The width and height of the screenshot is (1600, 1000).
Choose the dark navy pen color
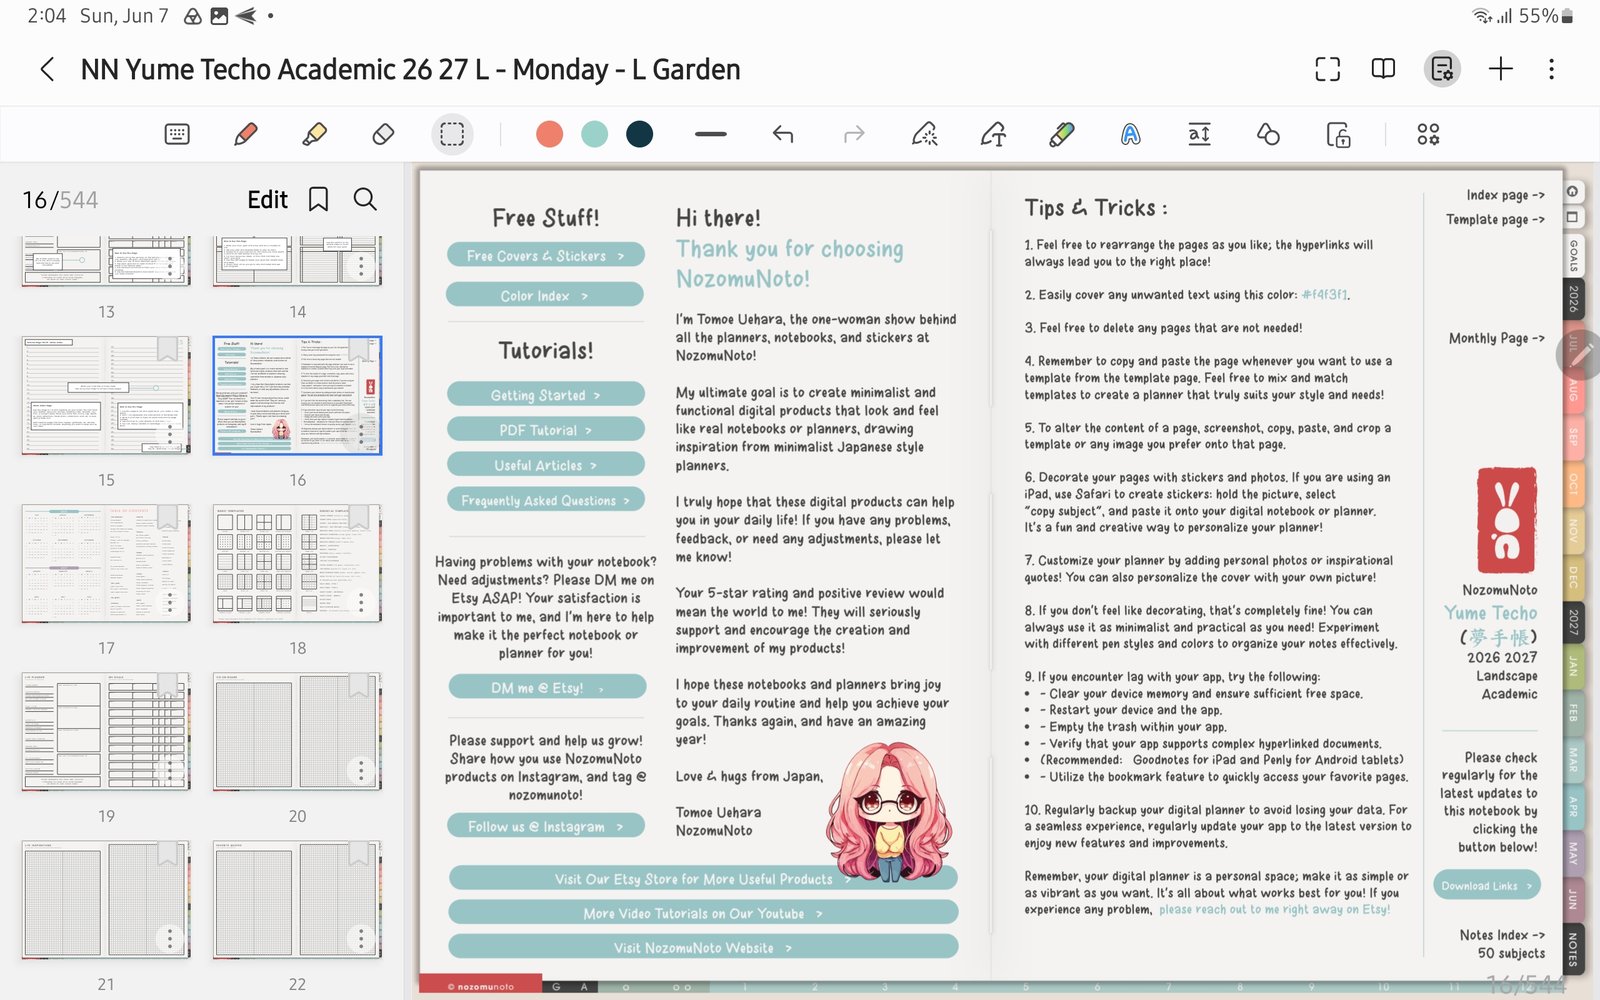click(x=639, y=134)
